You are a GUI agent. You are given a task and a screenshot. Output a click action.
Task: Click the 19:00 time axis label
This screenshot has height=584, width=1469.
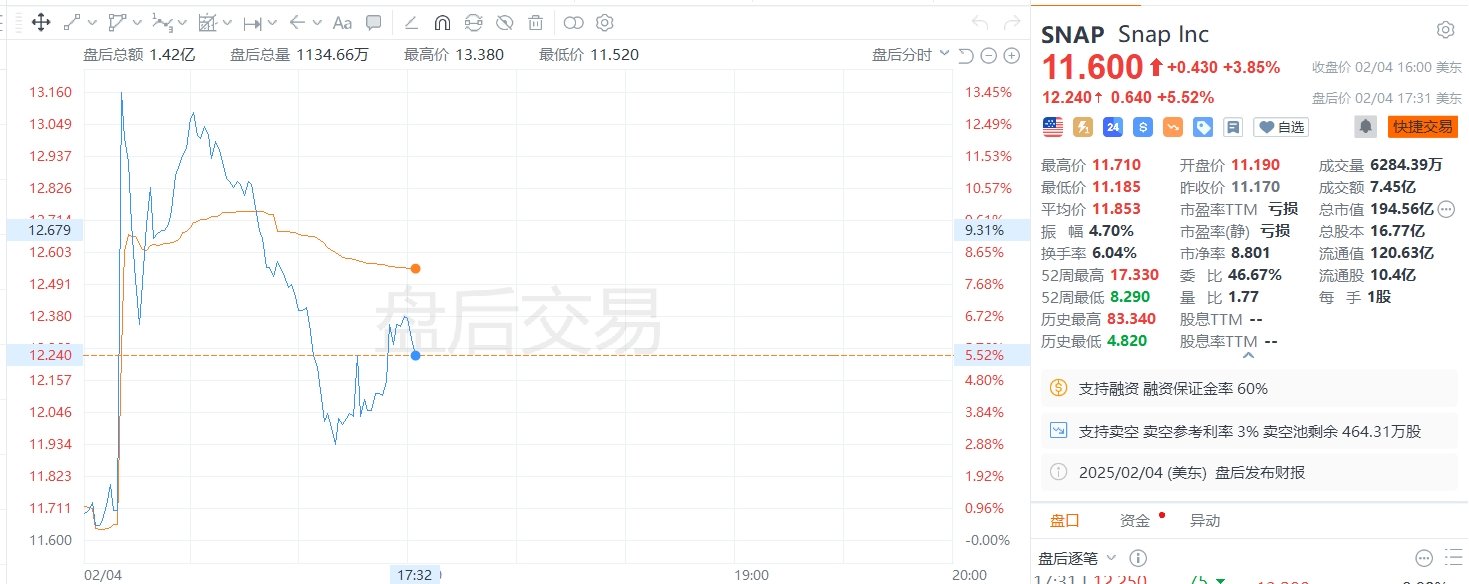click(751, 575)
